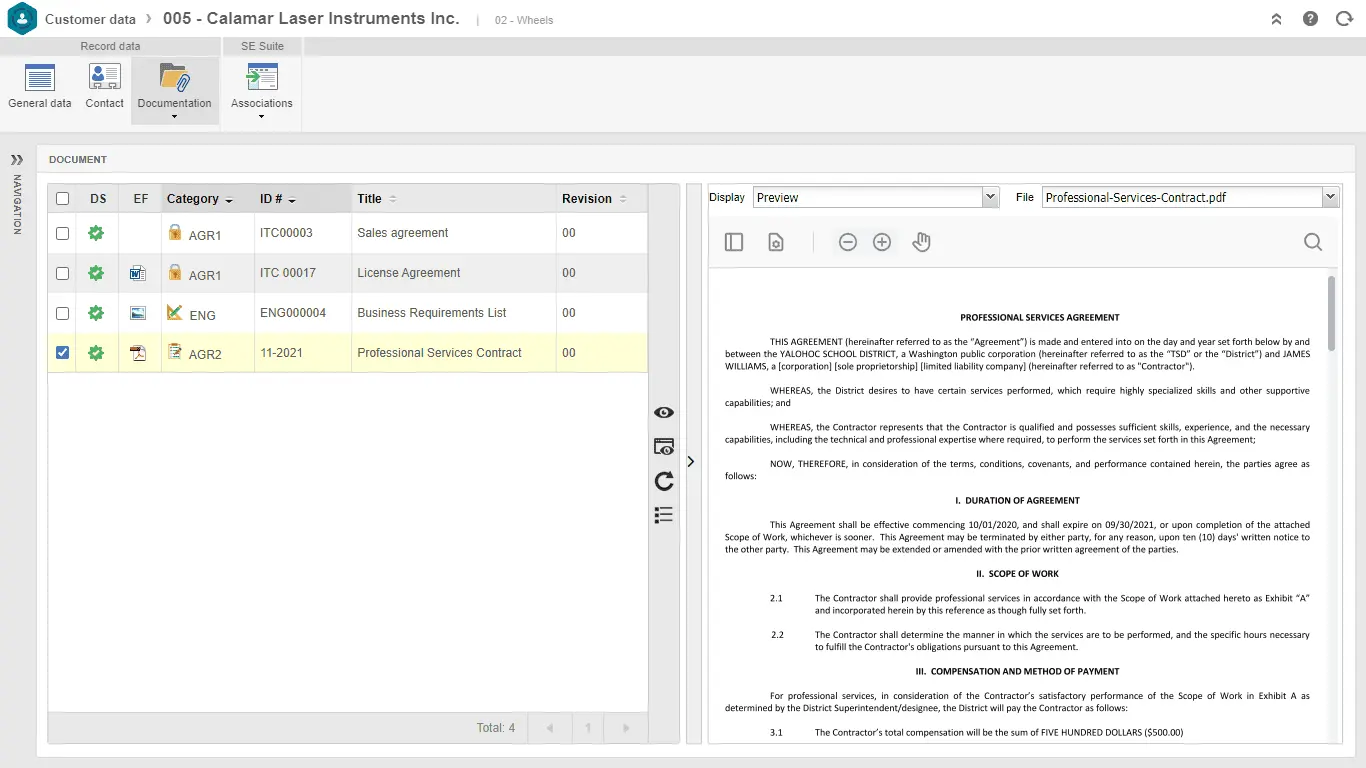Zoom in the PDF preview
The width and height of the screenshot is (1366, 768).
click(882, 242)
